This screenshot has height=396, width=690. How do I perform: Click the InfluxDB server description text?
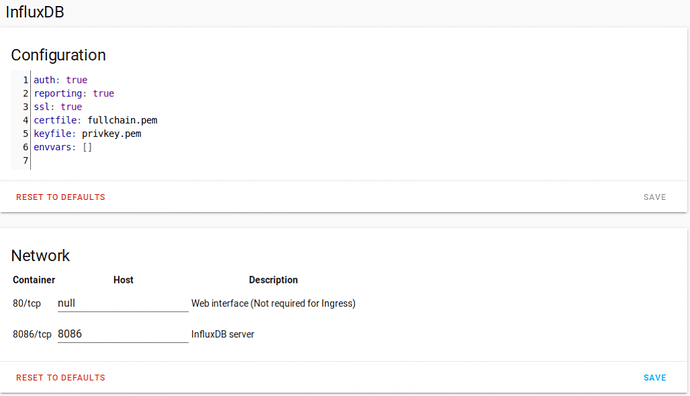pos(223,334)
